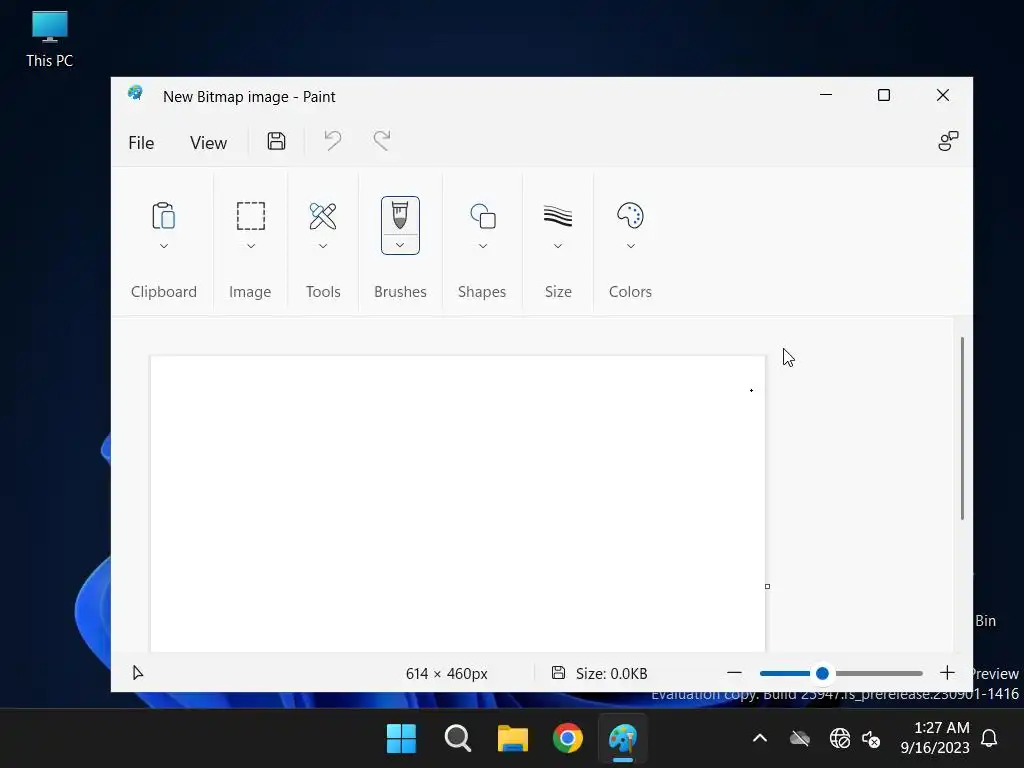The height and width of the screenshot is (768, 1024).
Task: Click on the white drawing canvas
Action: [x=457, y=504]
